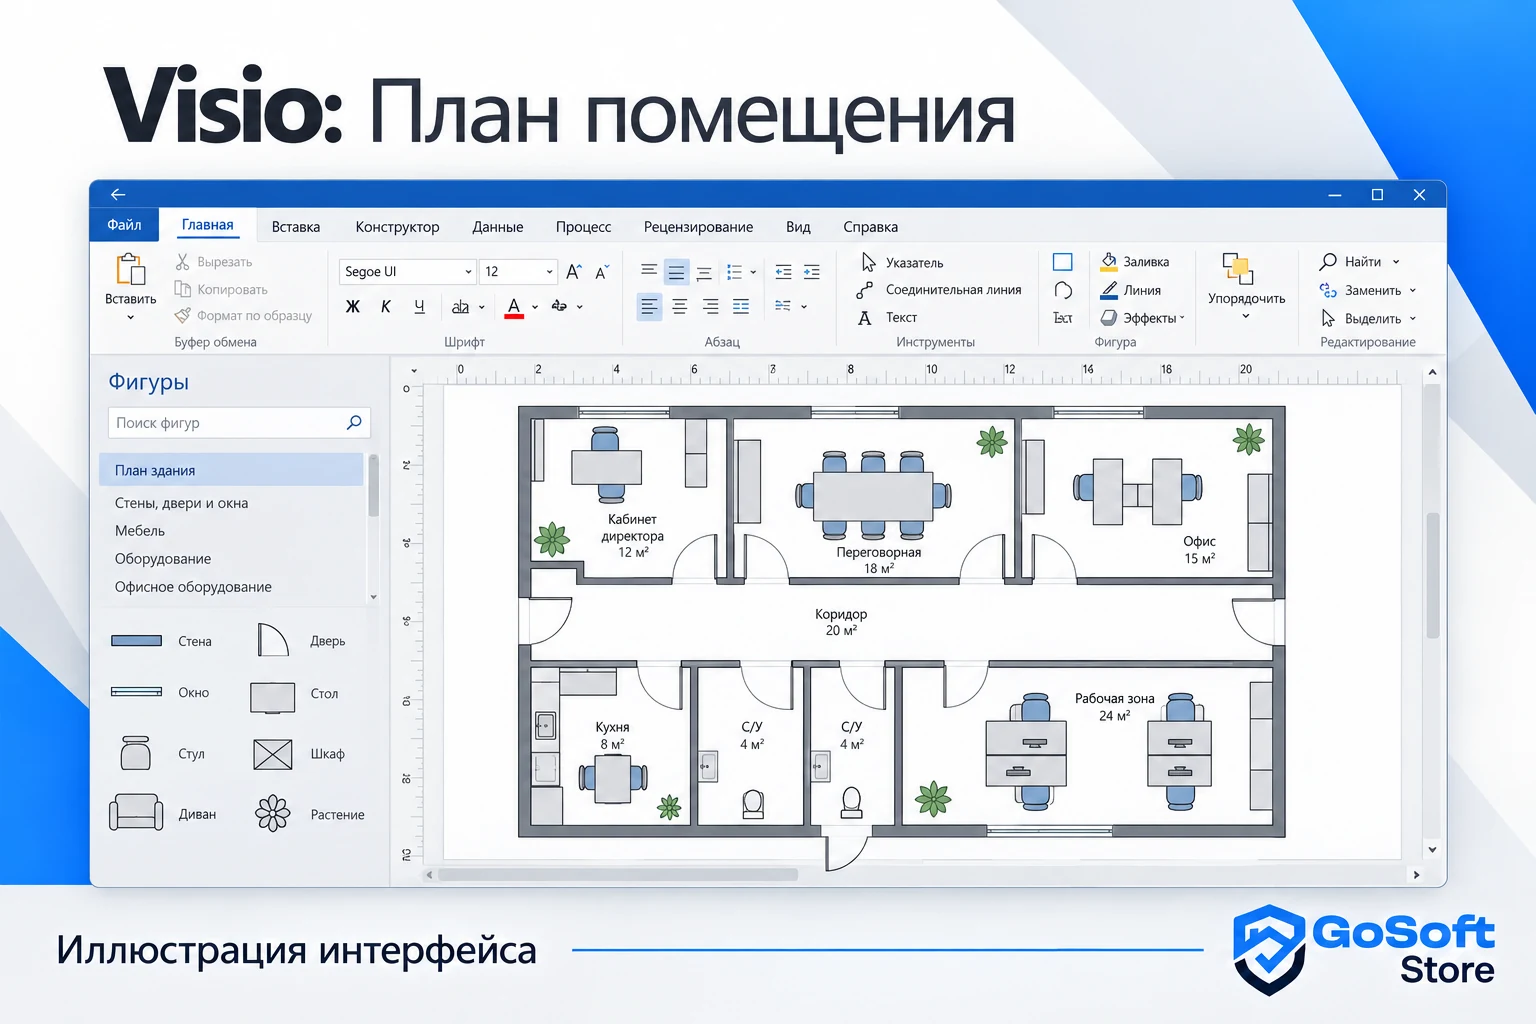Click the Заменить button
The image size is (1536, 1024).
point(1368,291)
